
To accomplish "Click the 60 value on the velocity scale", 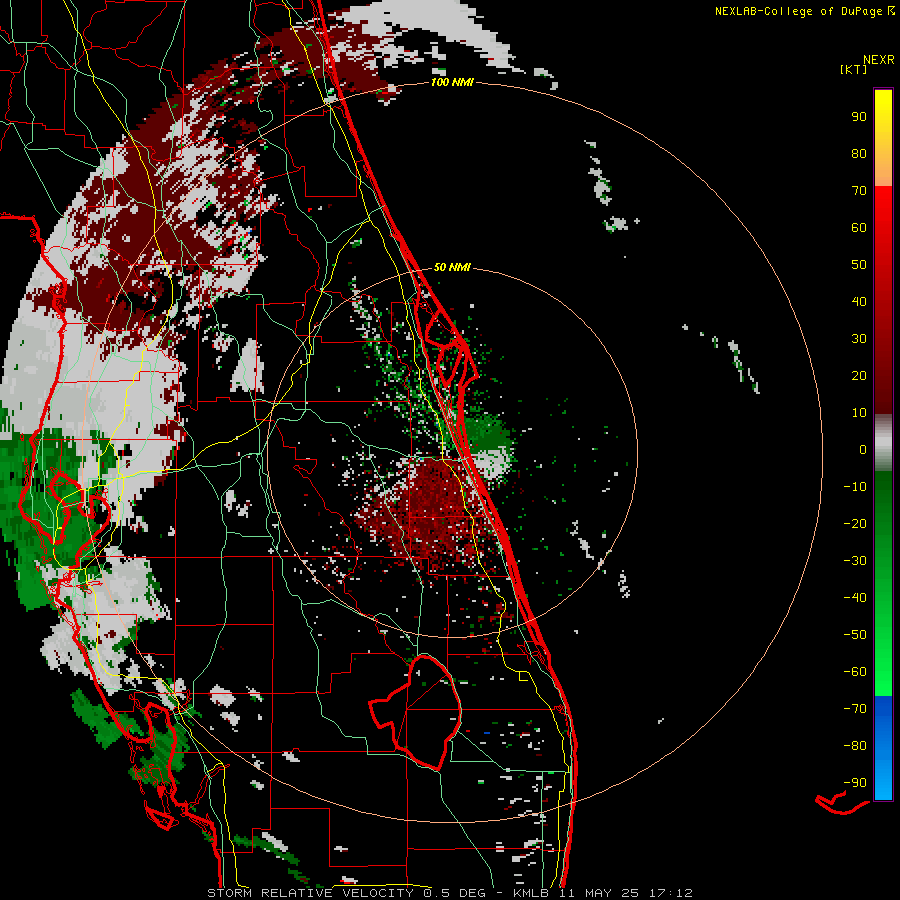I will [x=859, y=228].
